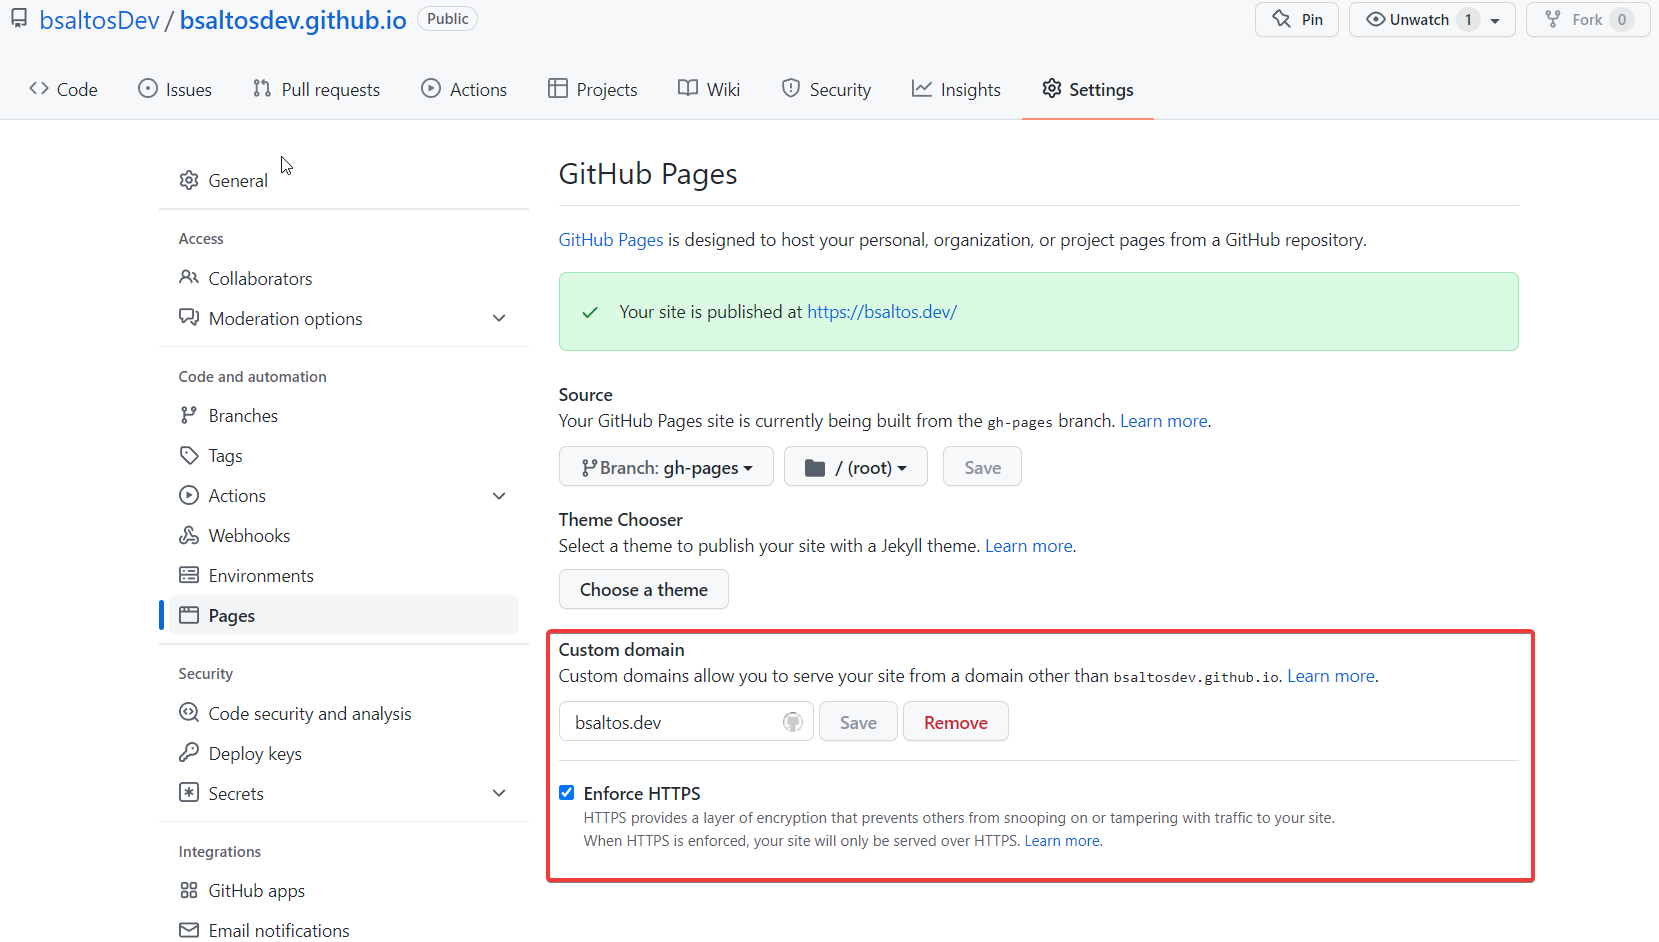
Task: Click the Issues circle icon
Action: point(148,89)
